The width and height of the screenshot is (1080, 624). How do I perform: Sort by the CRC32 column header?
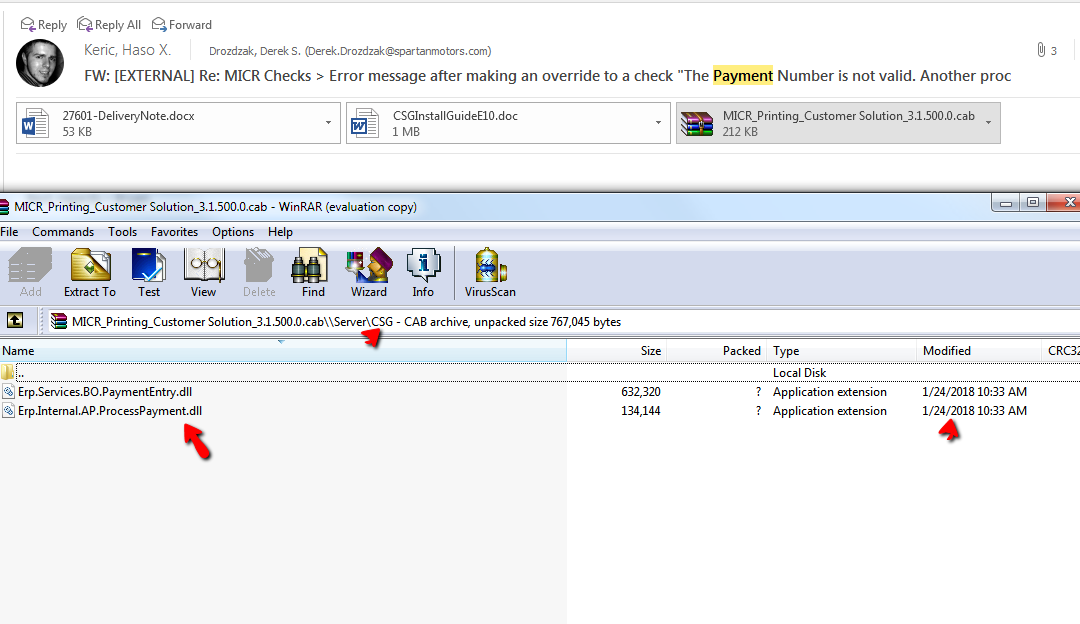[x=1061, y=351]
